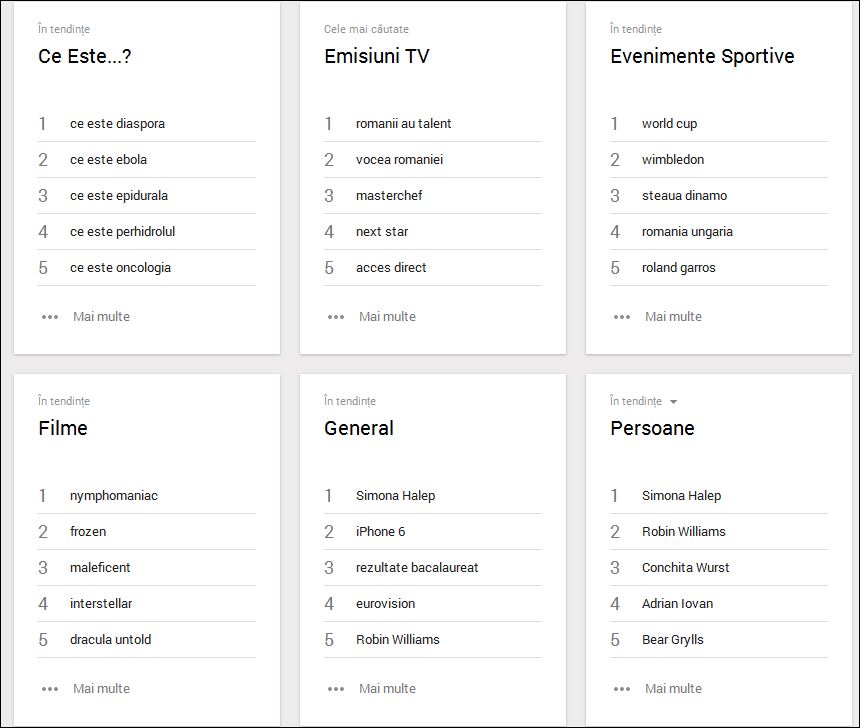Expand Mai multe in Ce Este card
860x728 pixels.
pyautogui.click(x=101, y=317)
